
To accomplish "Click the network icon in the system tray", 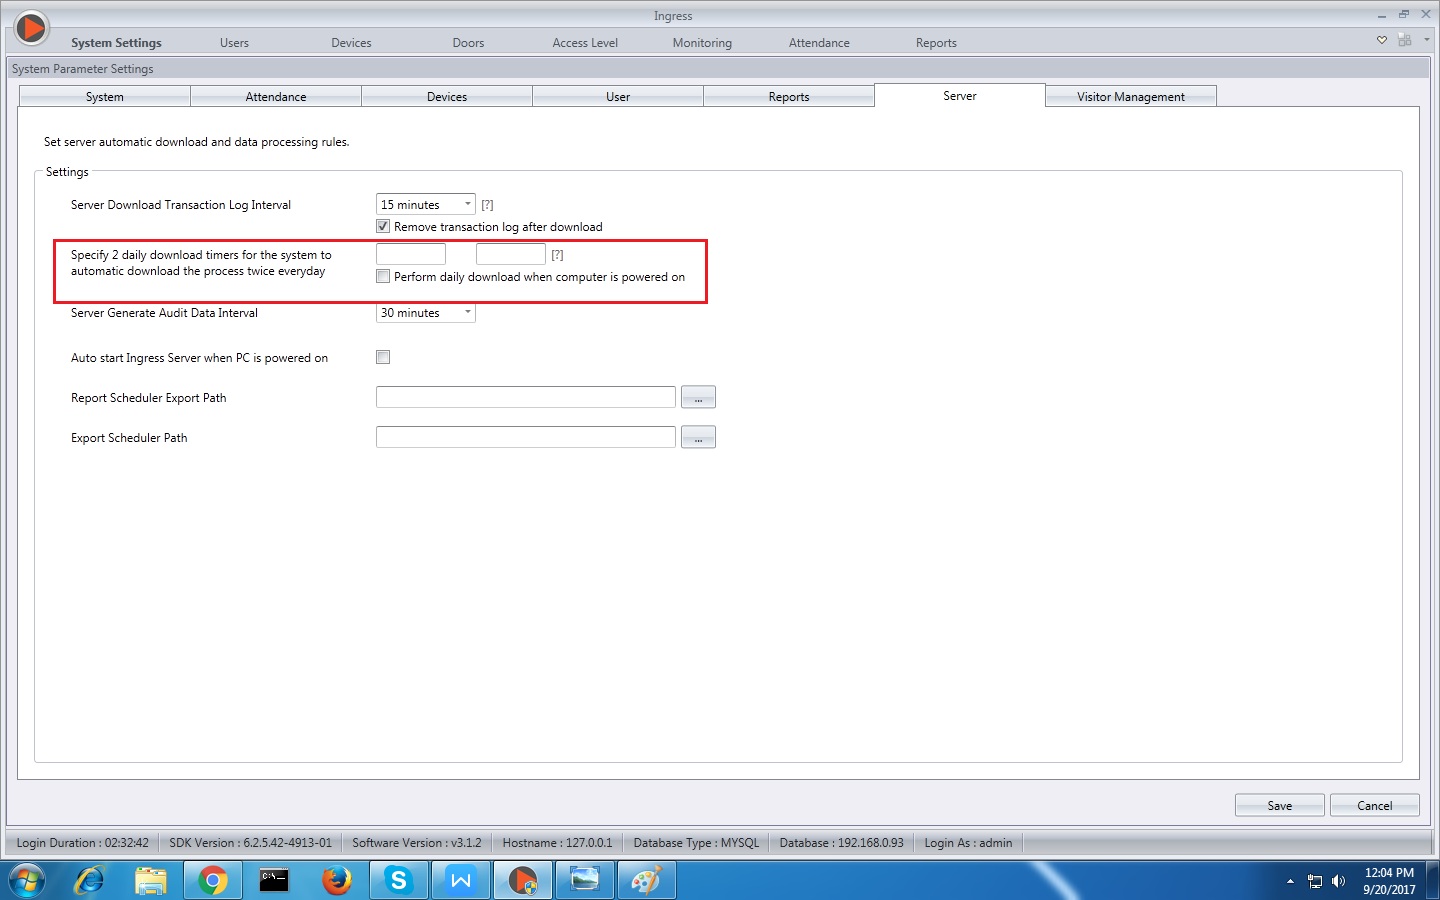I will 1315,881.
